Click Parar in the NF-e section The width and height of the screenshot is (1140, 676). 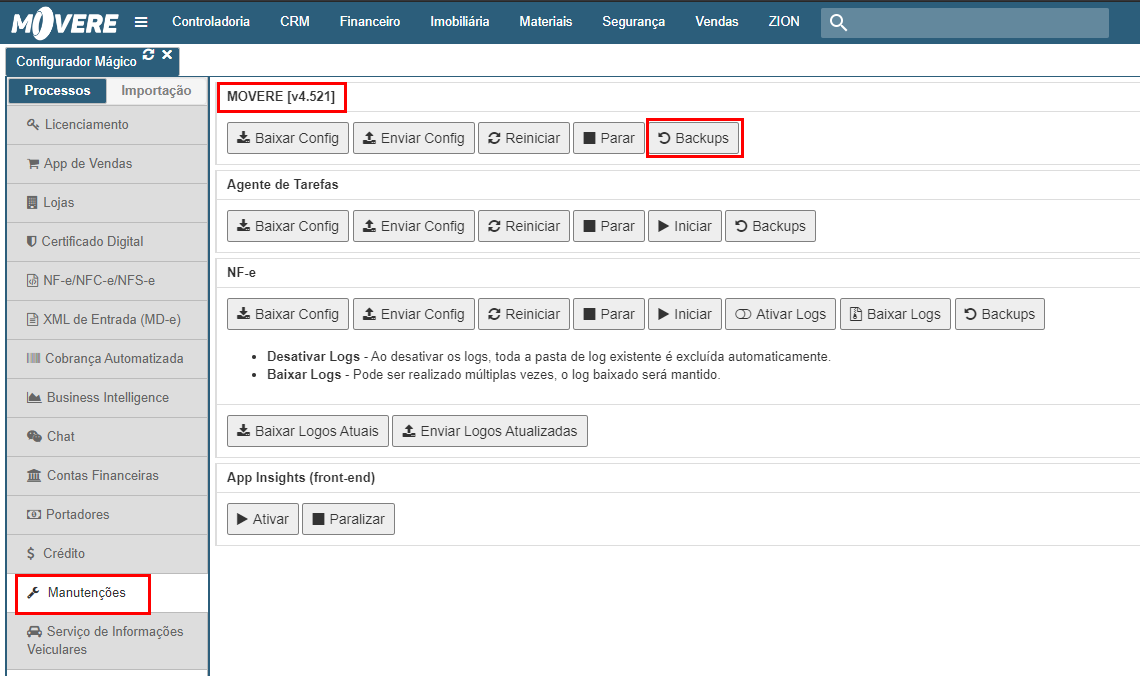pyautogui.click(x=609, y=314)
